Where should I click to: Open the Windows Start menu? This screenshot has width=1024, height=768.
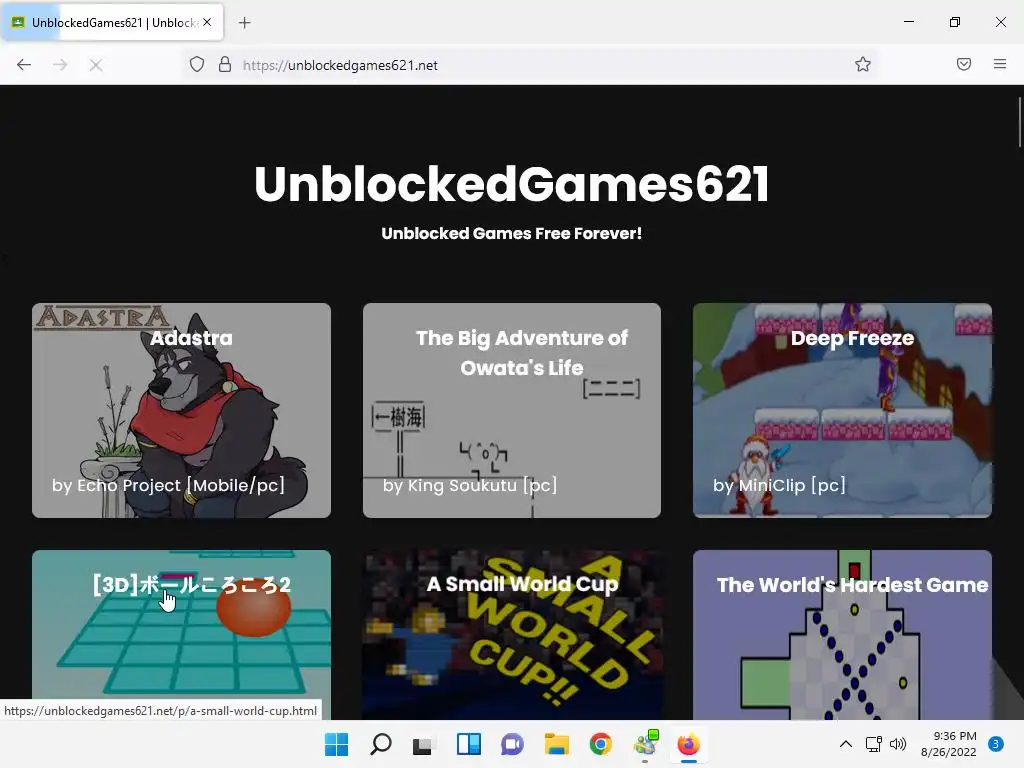point(337,744)
